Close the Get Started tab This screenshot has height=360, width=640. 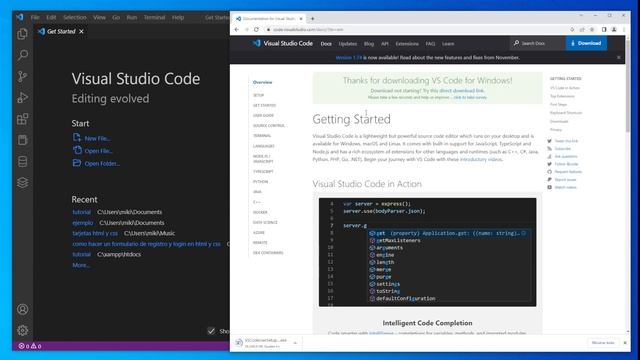pyautogui.click(x=82, y=31)
